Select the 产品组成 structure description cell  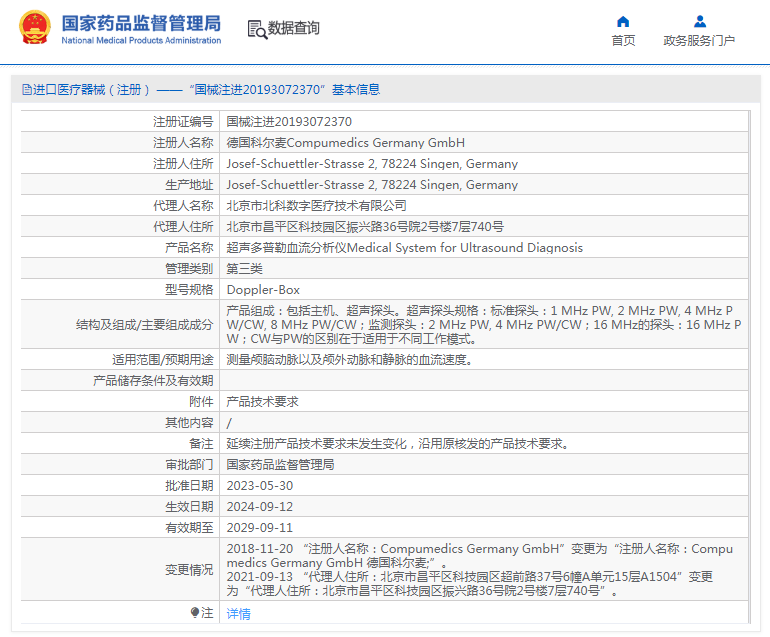tap(484, 325)
